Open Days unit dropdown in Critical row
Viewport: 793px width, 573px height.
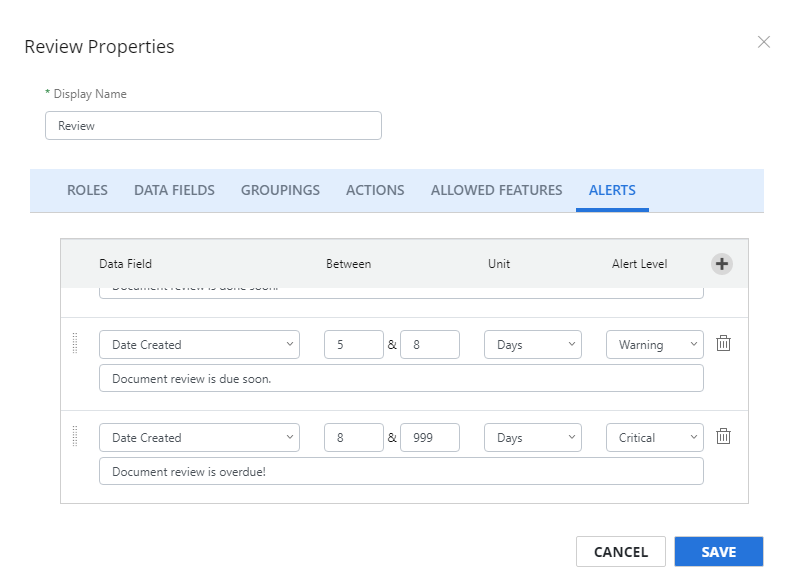(x=533, y=437)
